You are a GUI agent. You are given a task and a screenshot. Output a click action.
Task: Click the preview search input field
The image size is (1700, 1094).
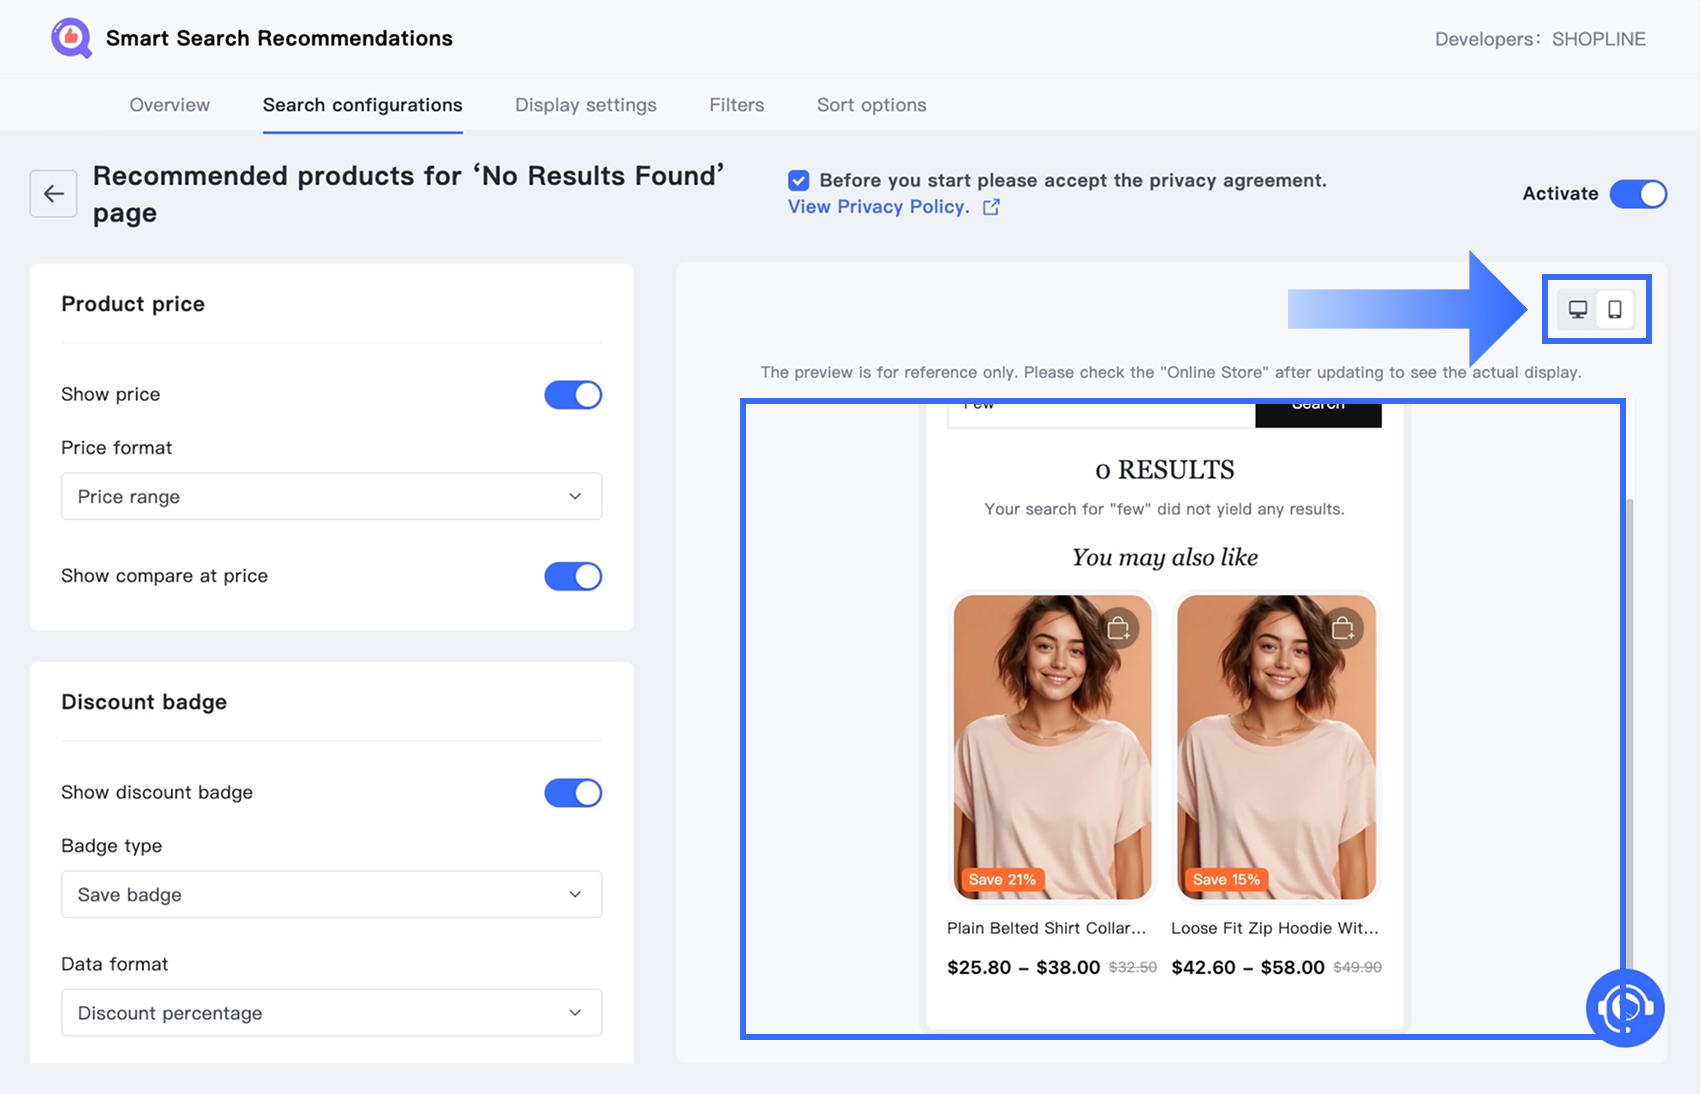click(1101, 414)
